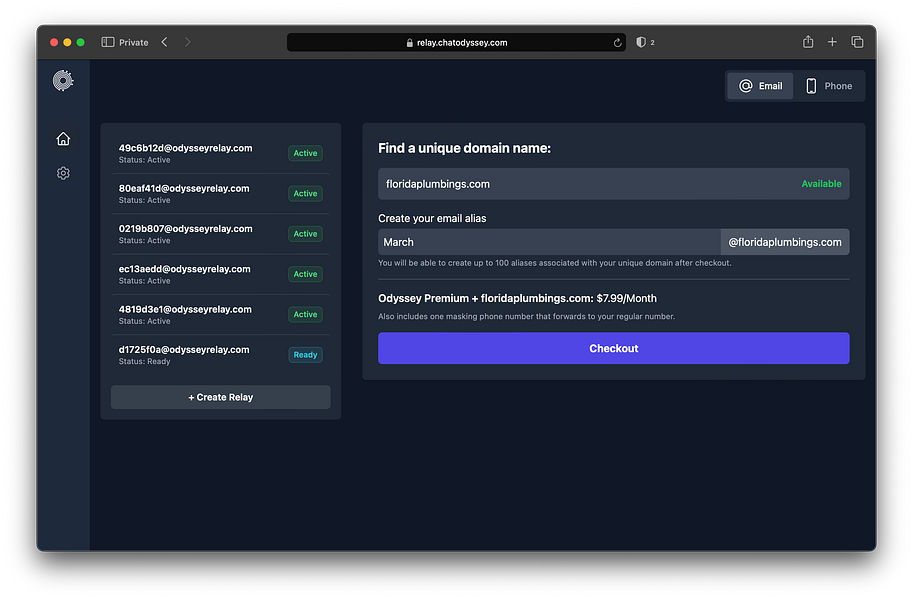Click the 'Create your email alias' label
Screen dimensions: 913x600
pos(432,218)
